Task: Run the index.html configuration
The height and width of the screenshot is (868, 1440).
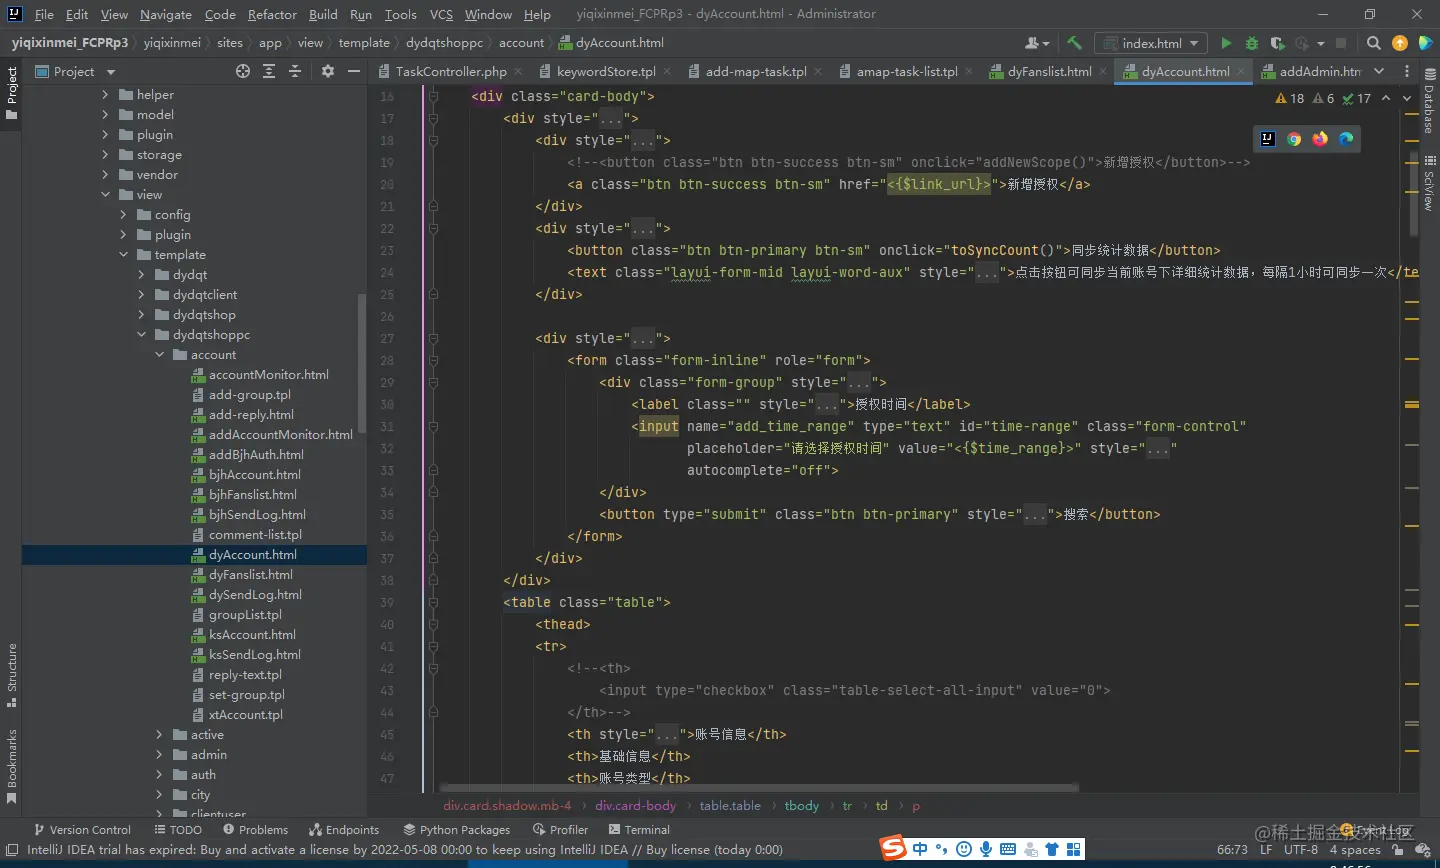Action: [1226, 43]
